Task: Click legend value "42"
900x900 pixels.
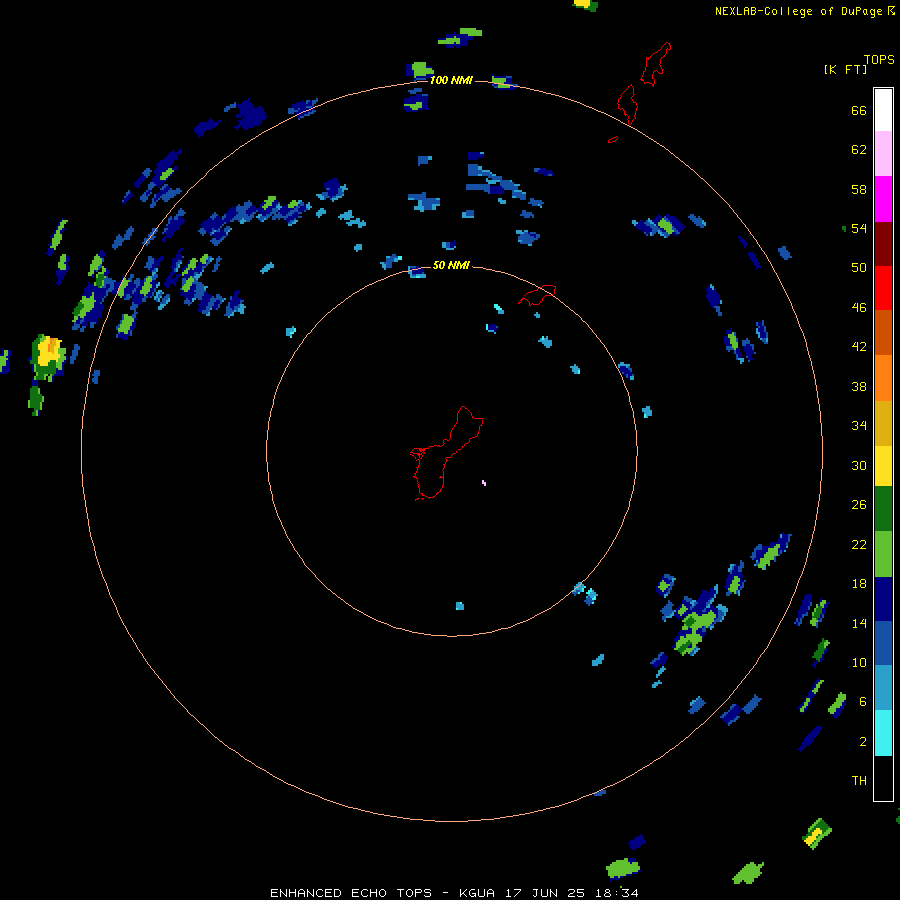Action: pyautogui.click(x=859, y=347)
